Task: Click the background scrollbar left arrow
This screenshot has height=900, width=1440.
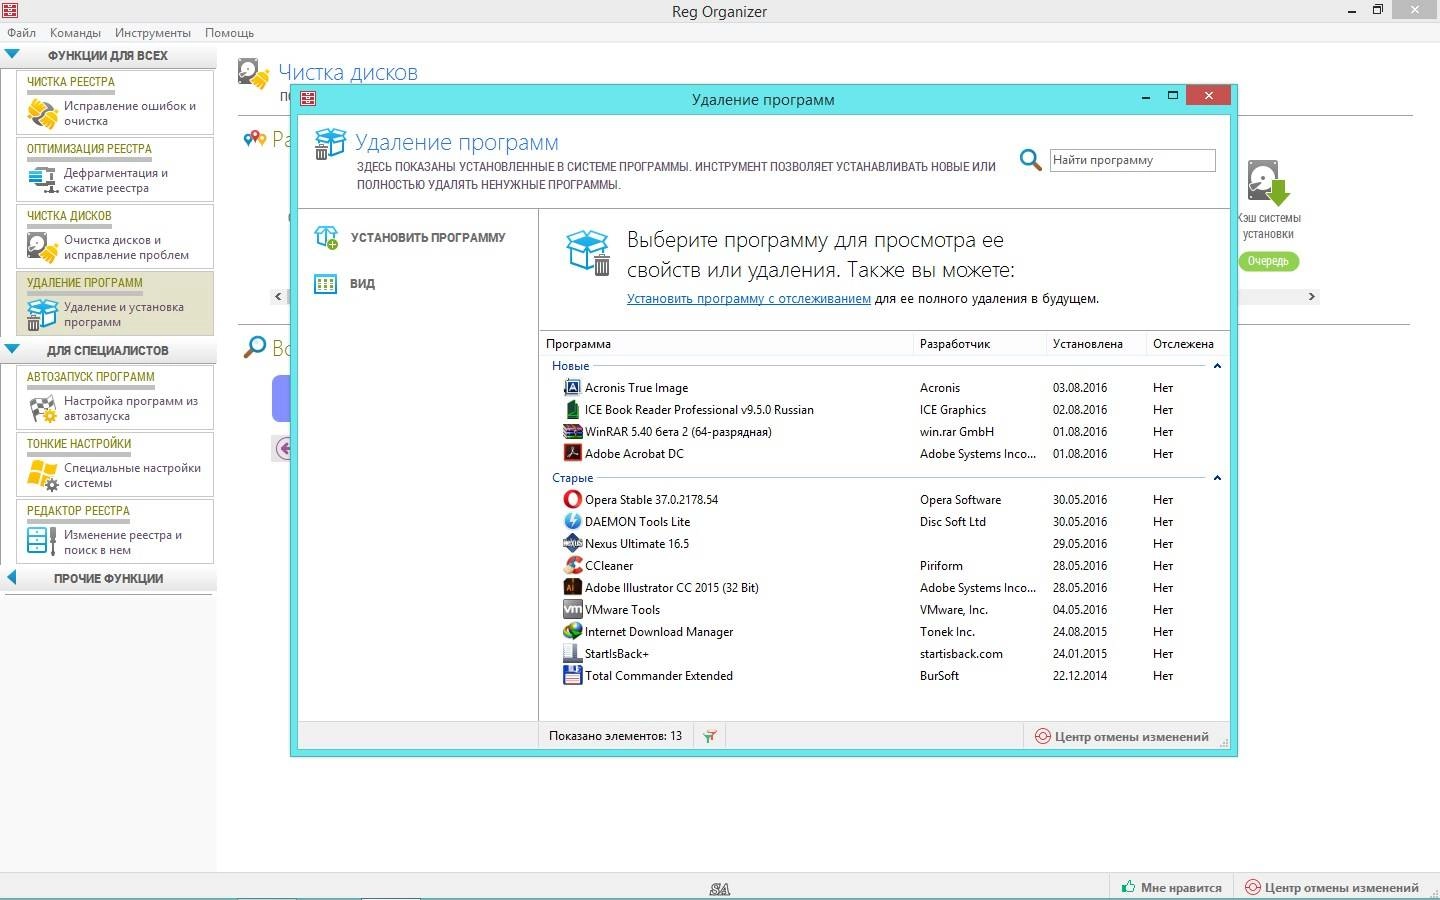Action: pos(278,297)
